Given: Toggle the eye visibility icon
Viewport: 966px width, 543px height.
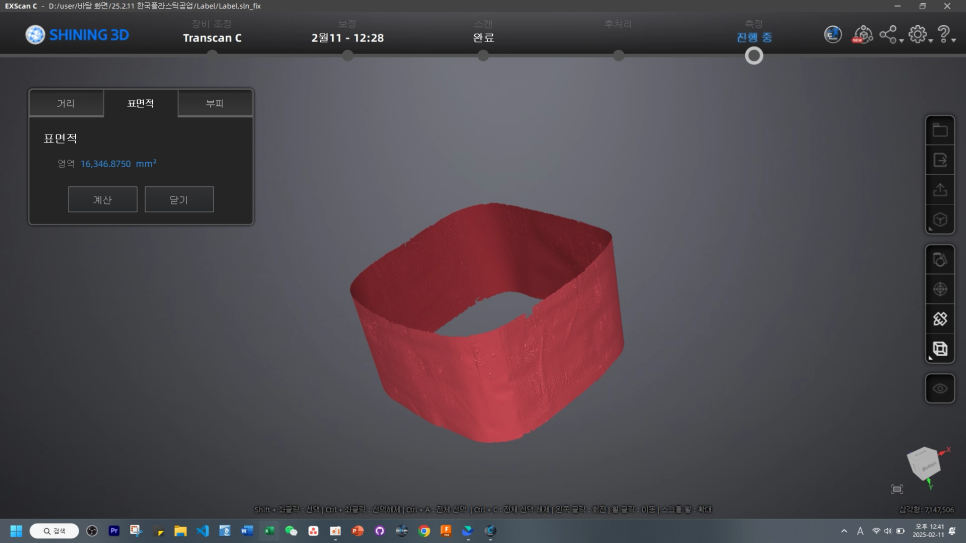Looking at the screenshot, I should (x=940, y=388).
